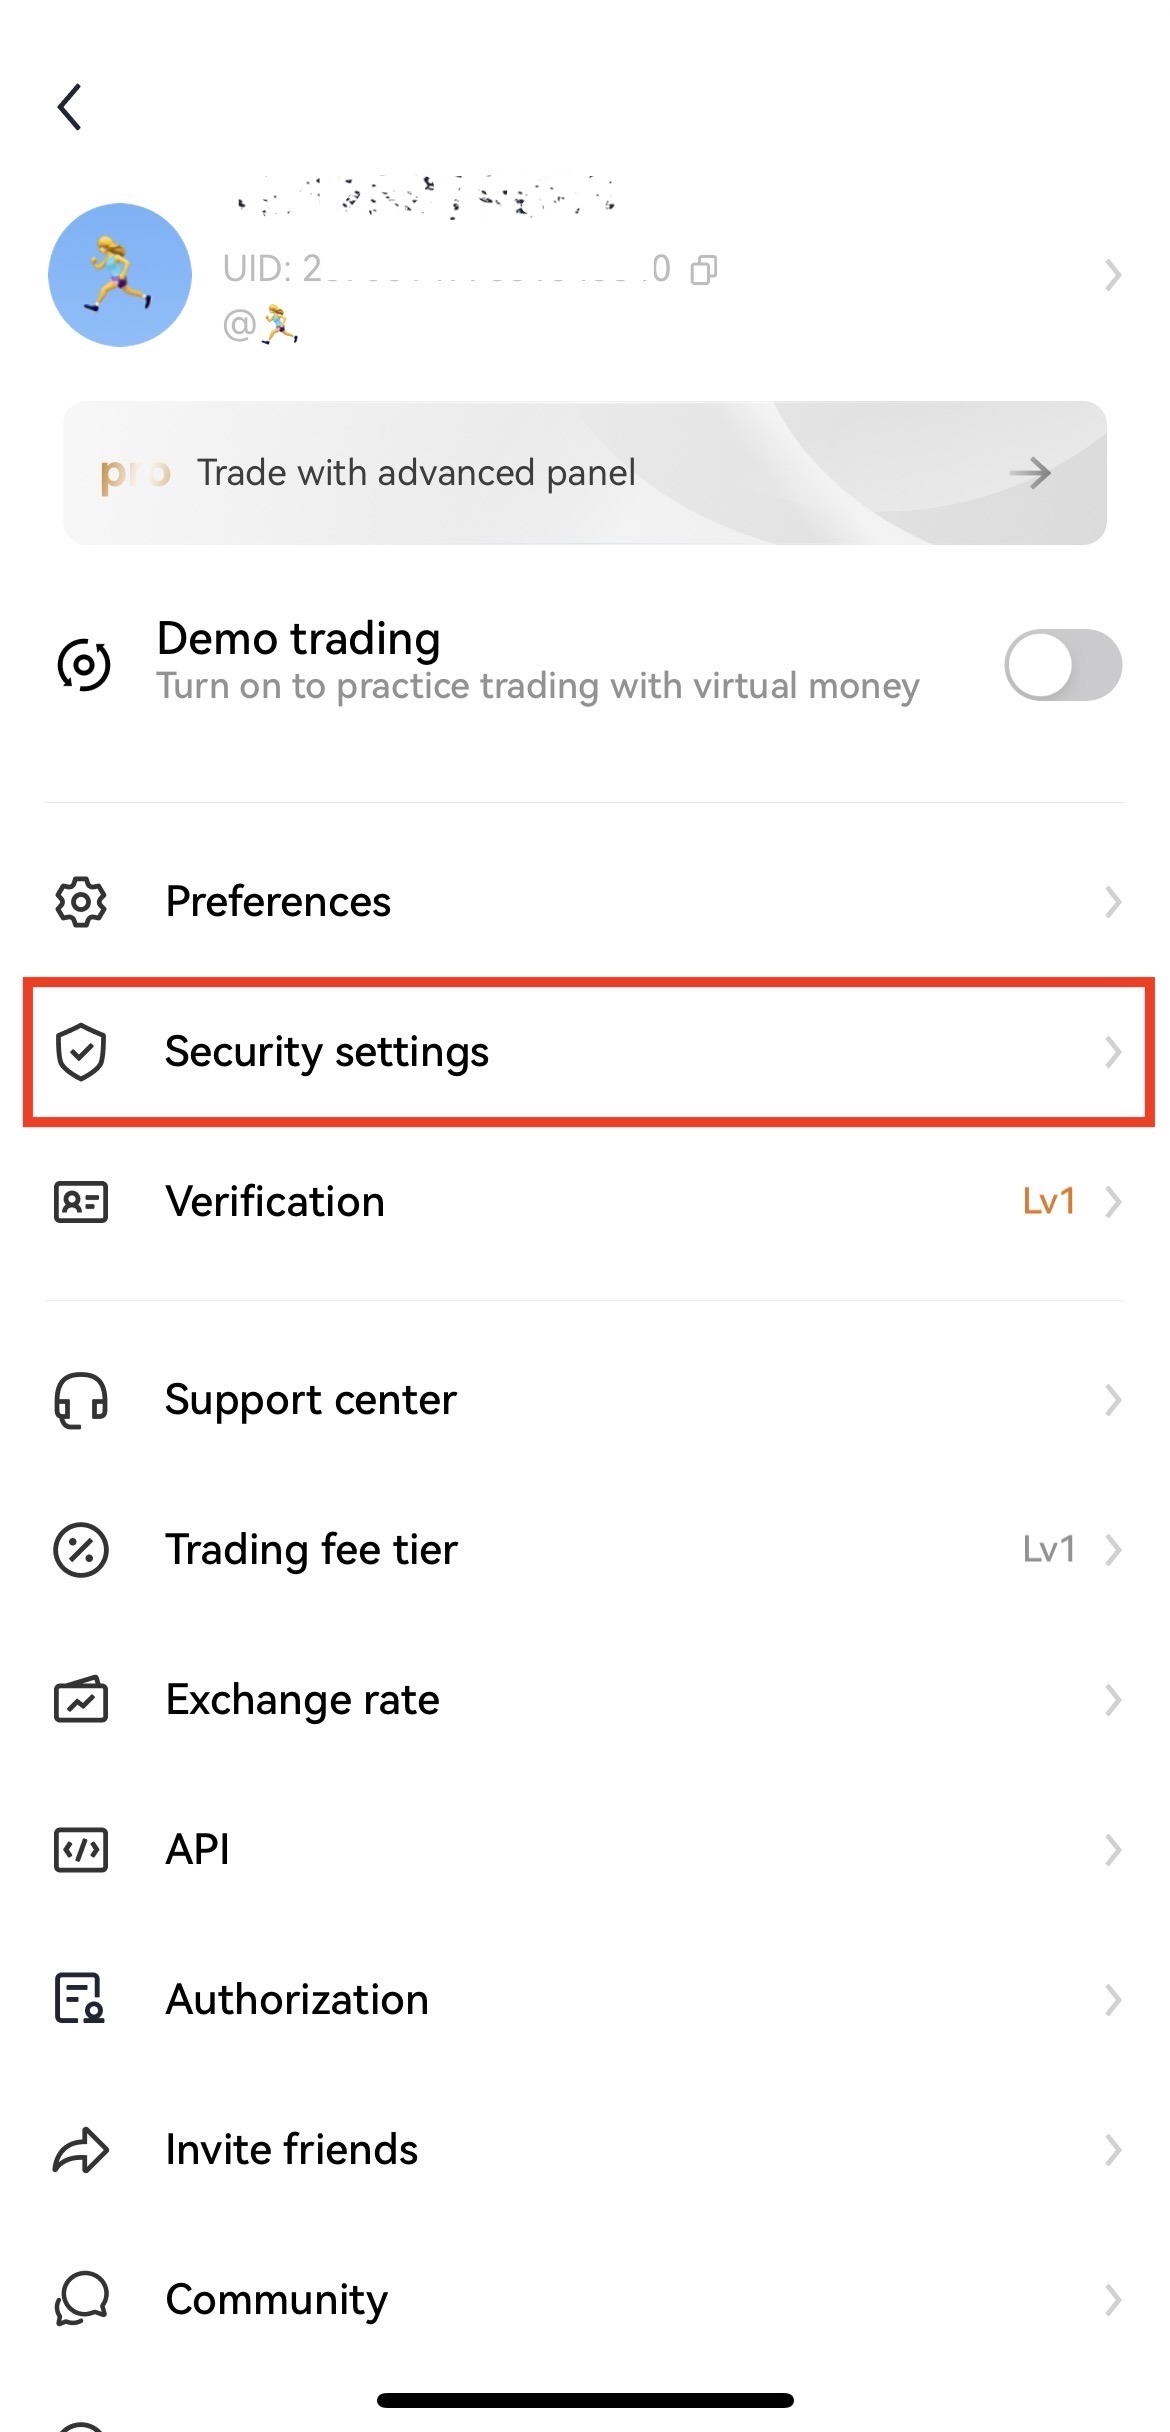Tap the Support center headset icon
This screenshot has height=2432, width=1170.
pos(81,1400)
